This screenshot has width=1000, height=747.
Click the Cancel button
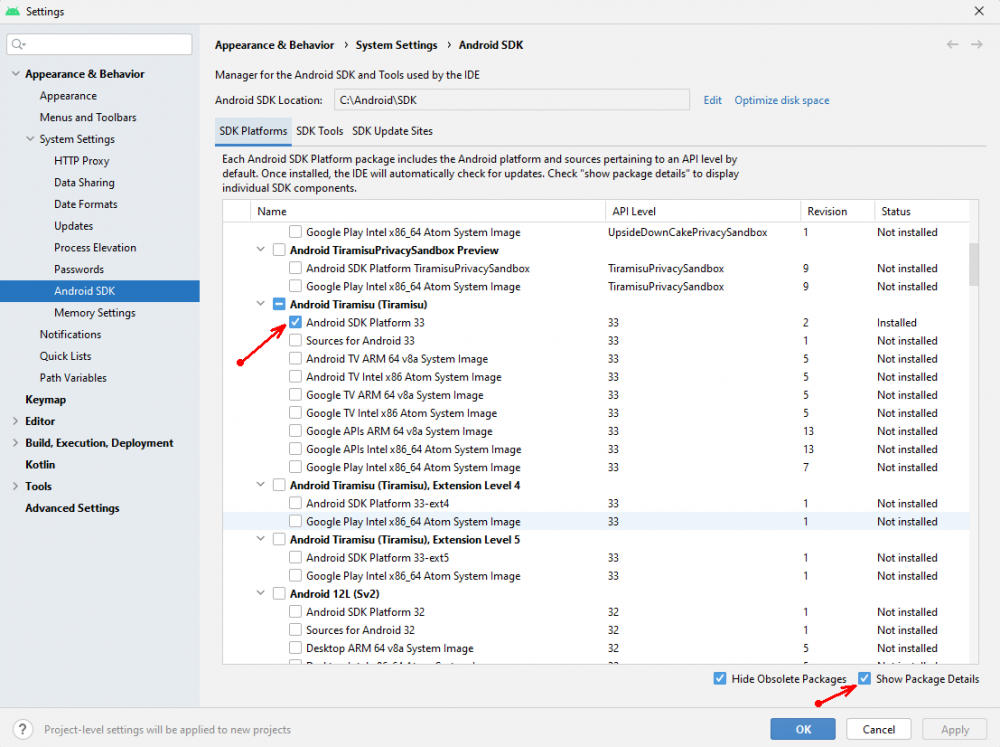click(x=878, y=729)
